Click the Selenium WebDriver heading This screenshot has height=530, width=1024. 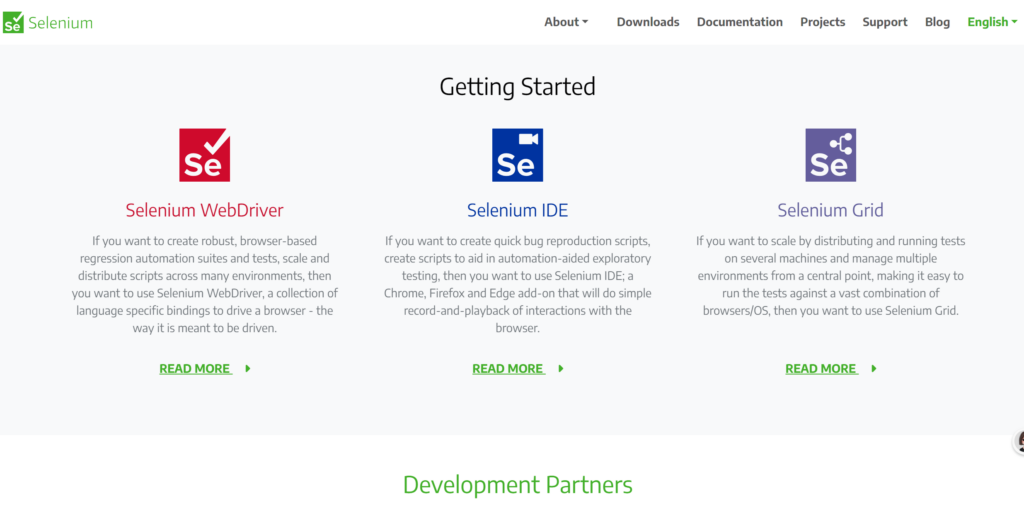coord(204,210)
